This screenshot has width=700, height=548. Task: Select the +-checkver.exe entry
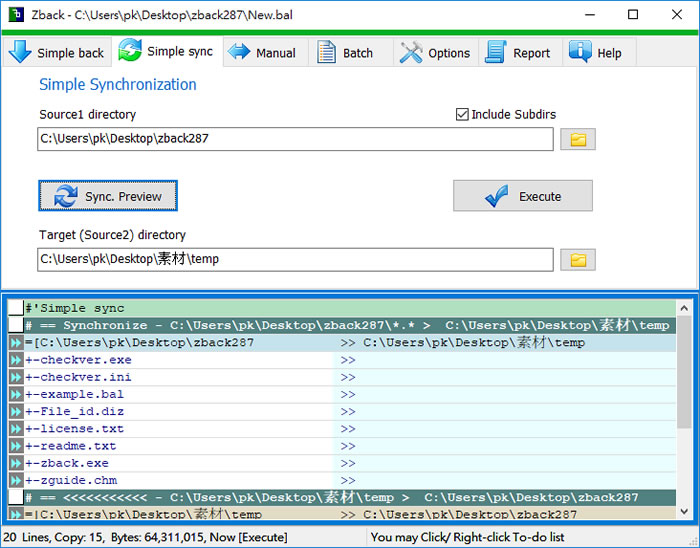pos(78,360)
